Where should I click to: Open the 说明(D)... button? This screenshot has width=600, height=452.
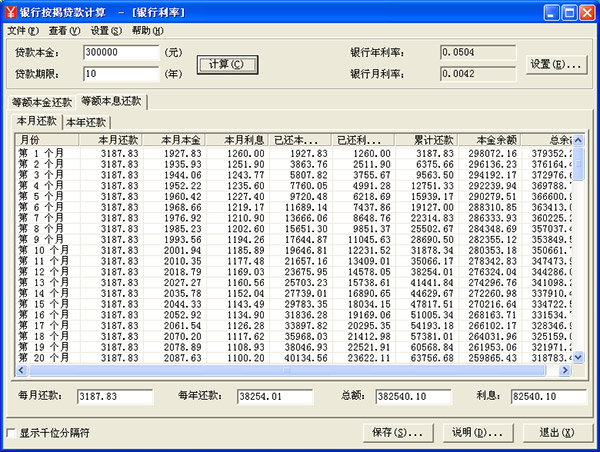(x=478, y=432)
